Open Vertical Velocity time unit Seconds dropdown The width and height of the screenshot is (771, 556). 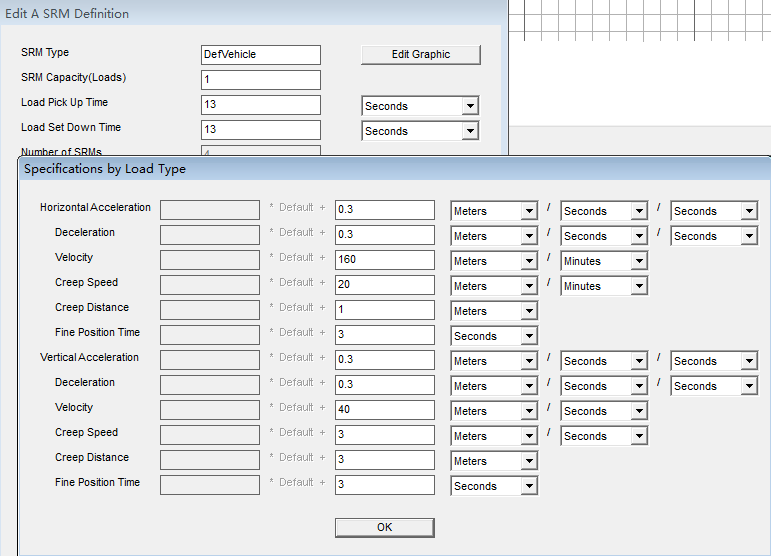point(604,411)
